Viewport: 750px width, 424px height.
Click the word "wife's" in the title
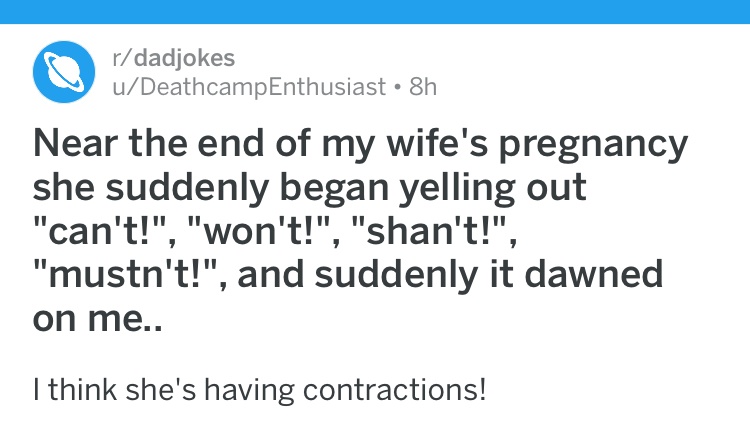[x=437, y=143]
